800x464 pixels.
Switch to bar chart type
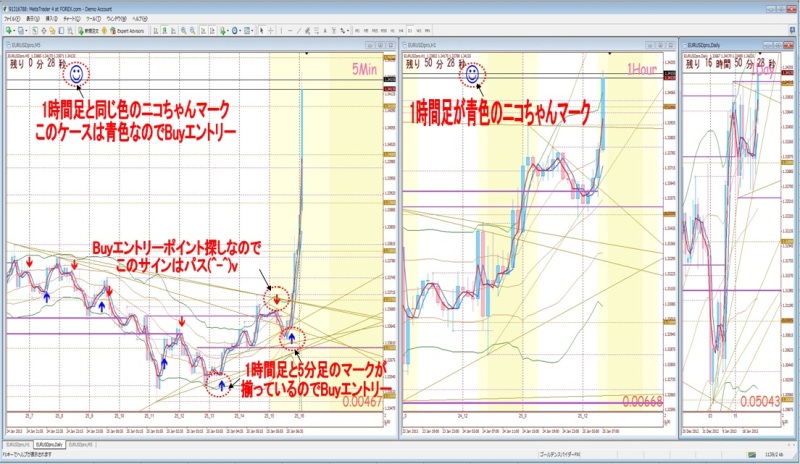pyautogui.click(x=156, y=31)
